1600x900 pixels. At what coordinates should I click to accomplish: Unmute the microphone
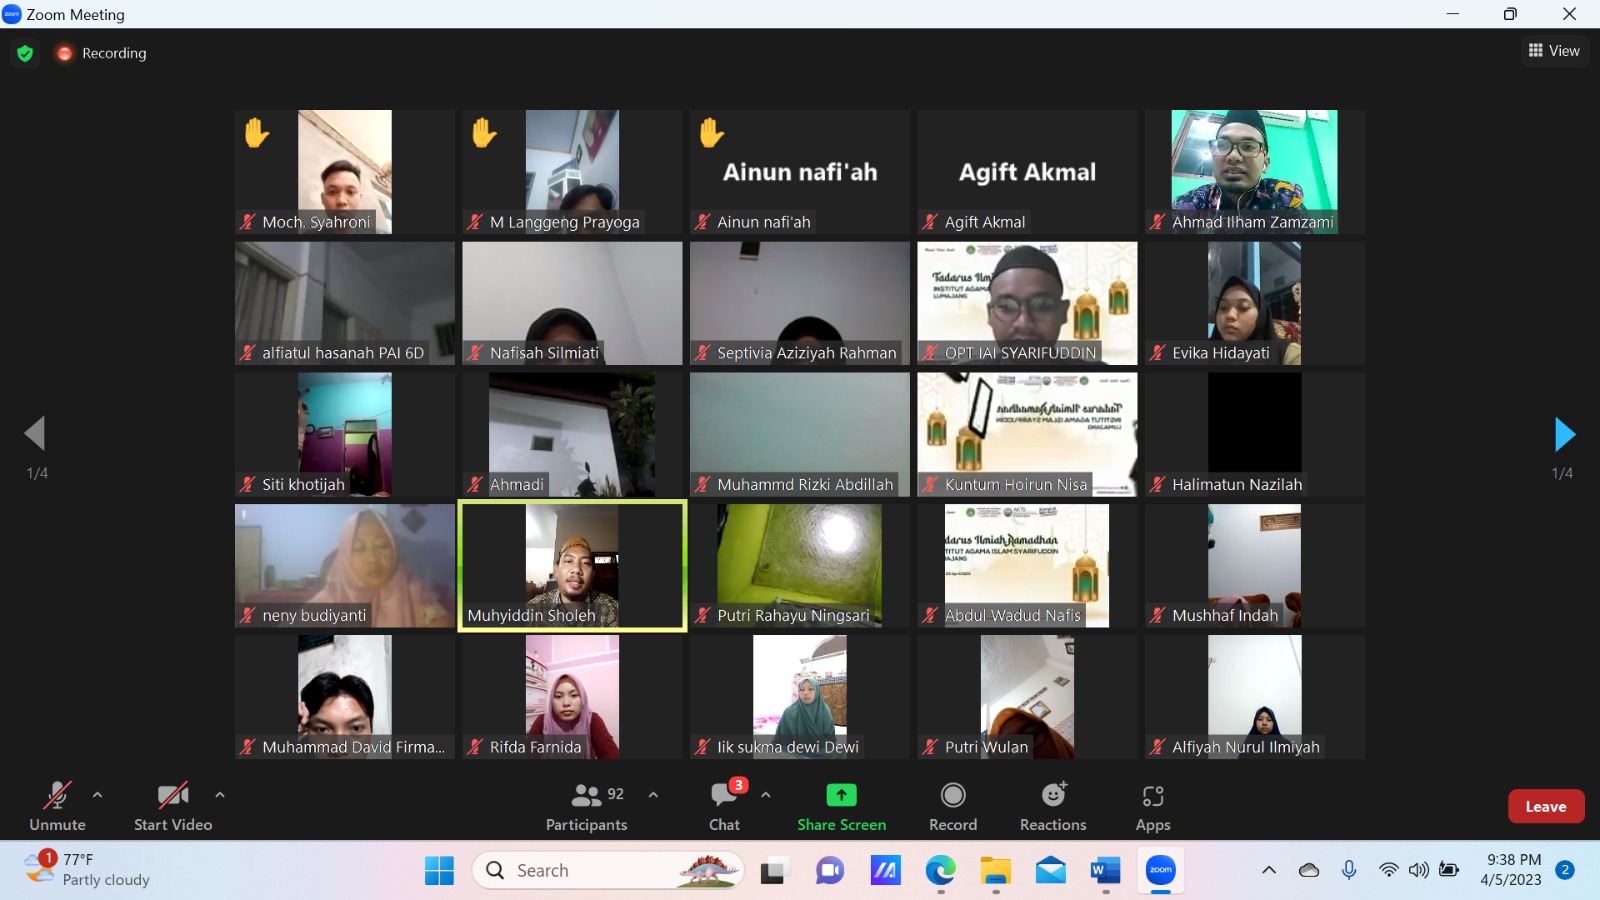pos(57,806)
